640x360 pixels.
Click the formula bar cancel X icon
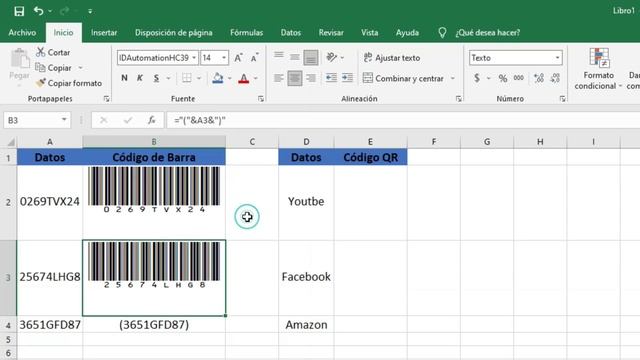point(103,120)
